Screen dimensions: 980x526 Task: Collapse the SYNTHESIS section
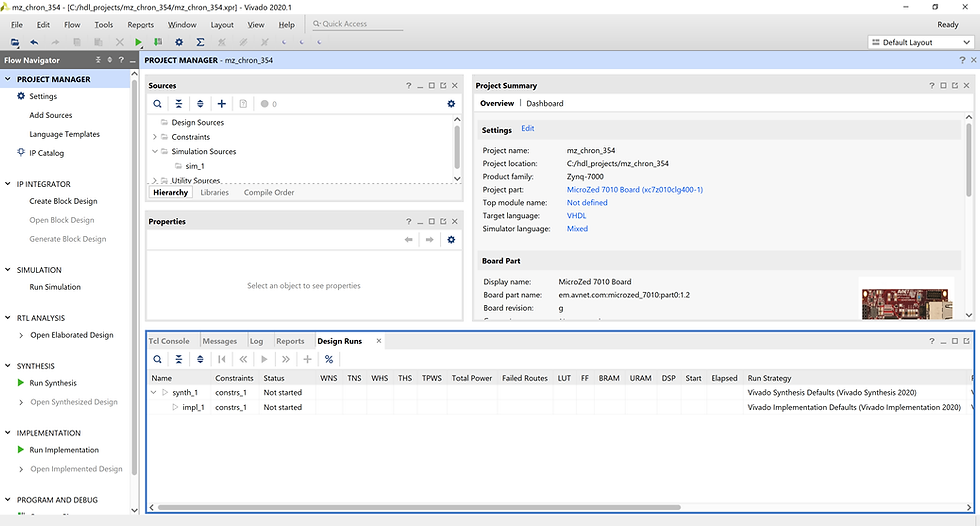coord(8,365)
